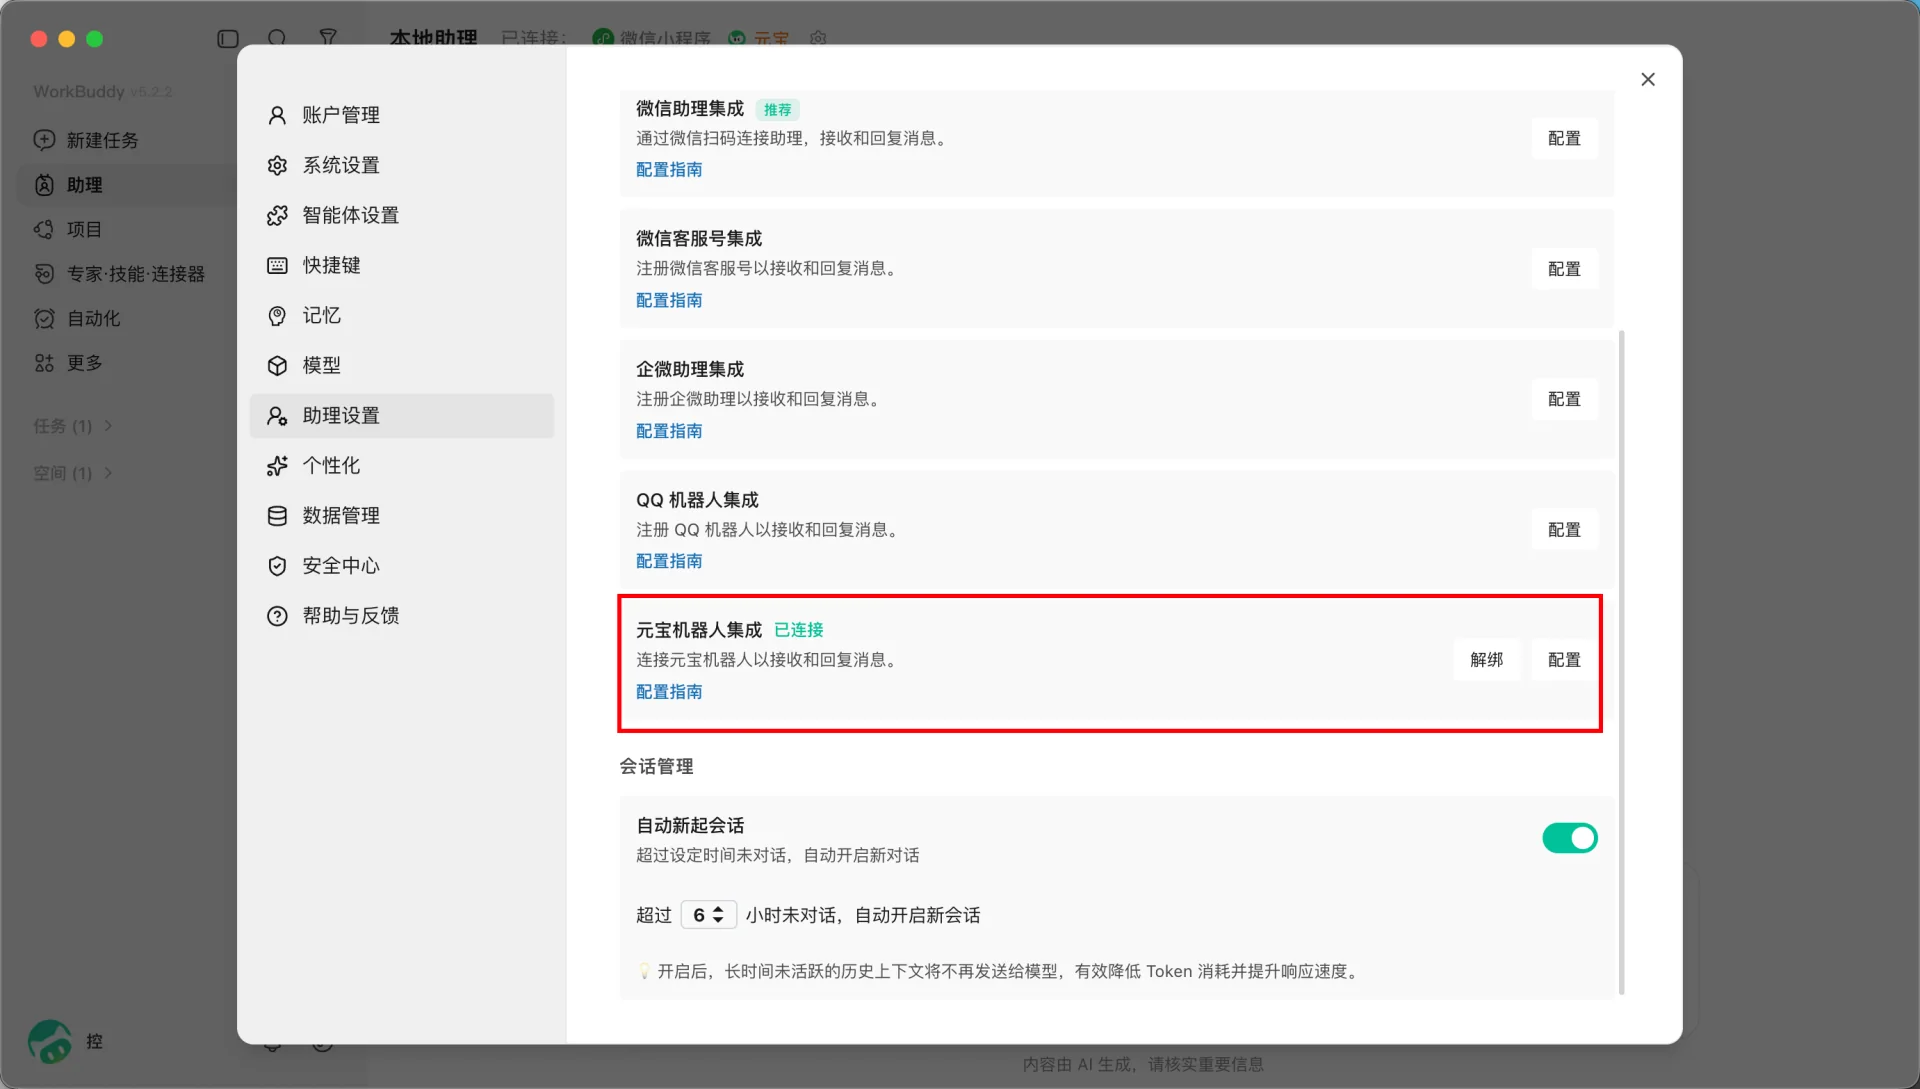The image size is (1920, 1089).
Task: Open 个性化 settings section
Action: tap(401, 465)
